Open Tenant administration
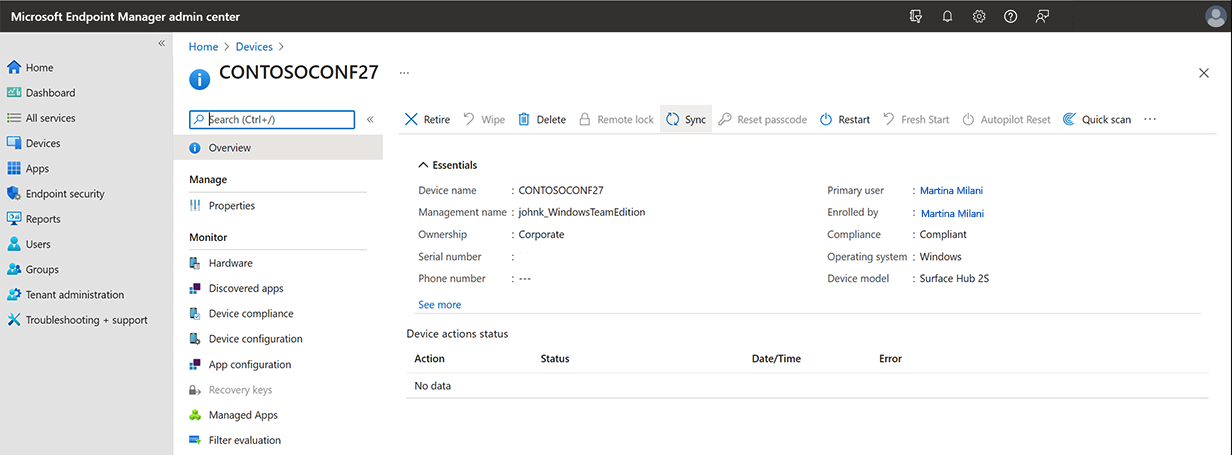 click(x=66, y=295)
